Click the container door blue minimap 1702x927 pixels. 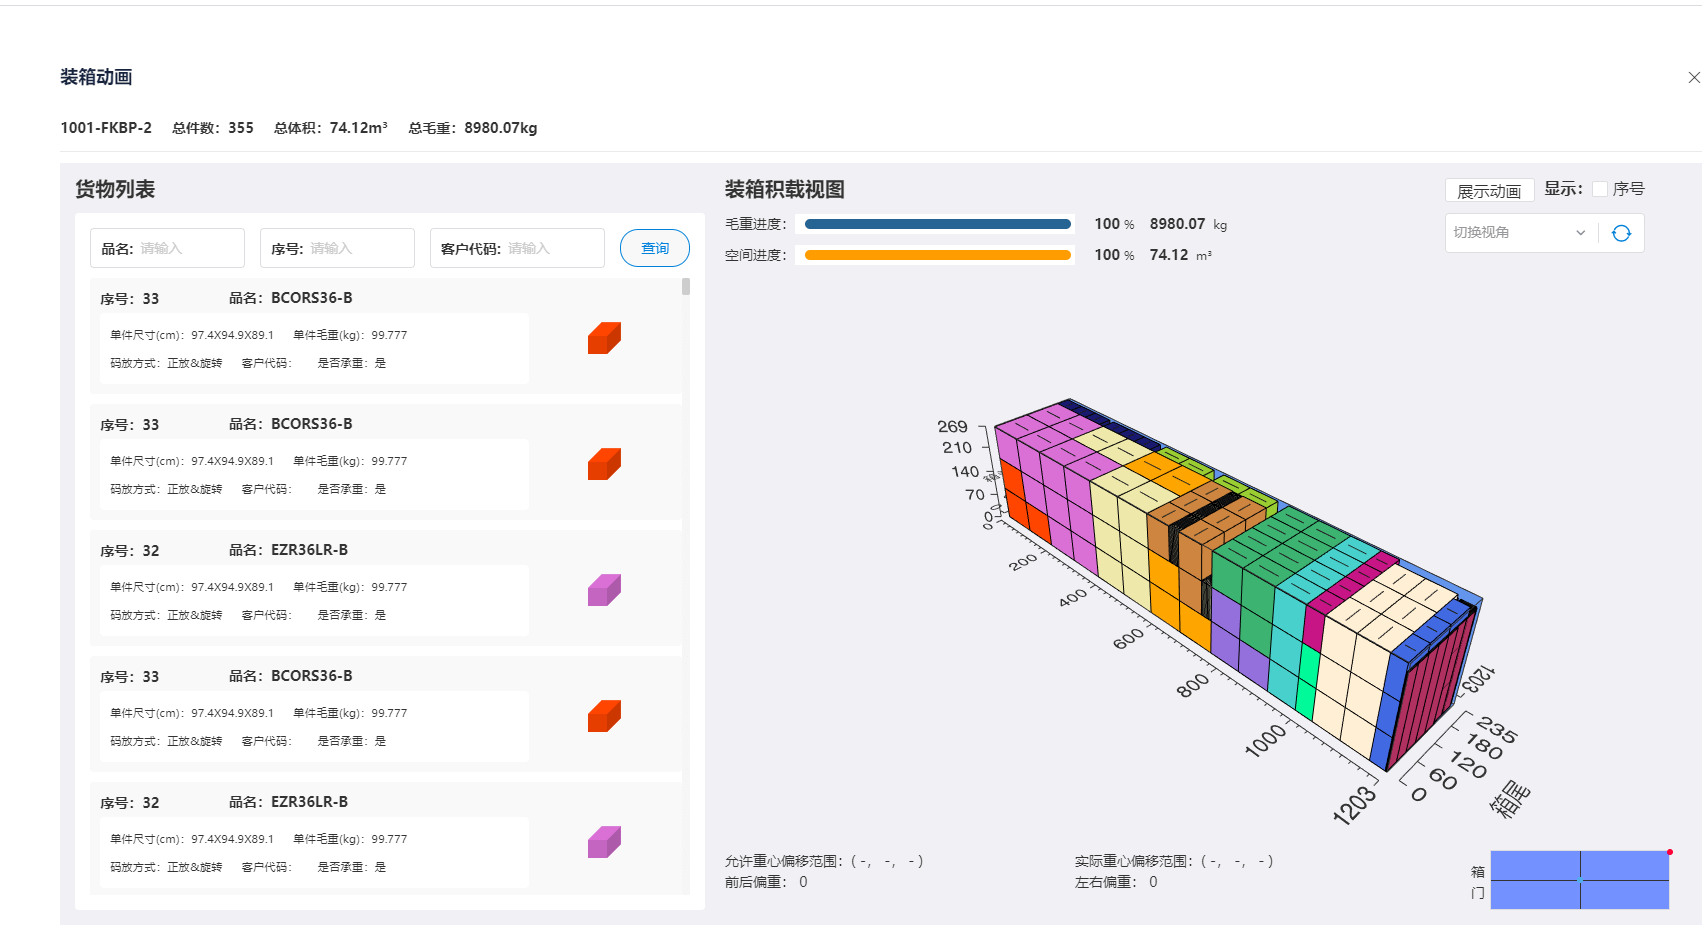[1580, 880]
